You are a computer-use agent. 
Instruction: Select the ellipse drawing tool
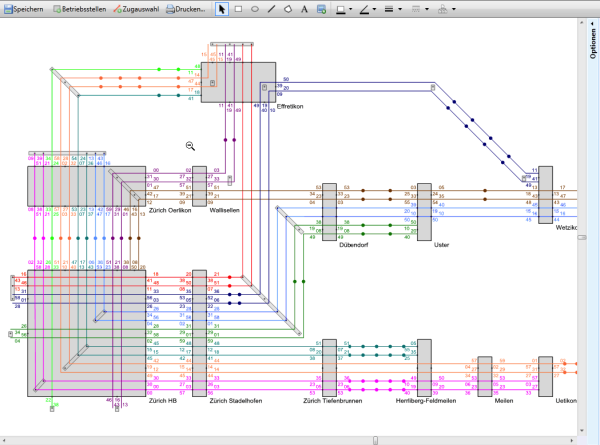(x=255, y=8)
